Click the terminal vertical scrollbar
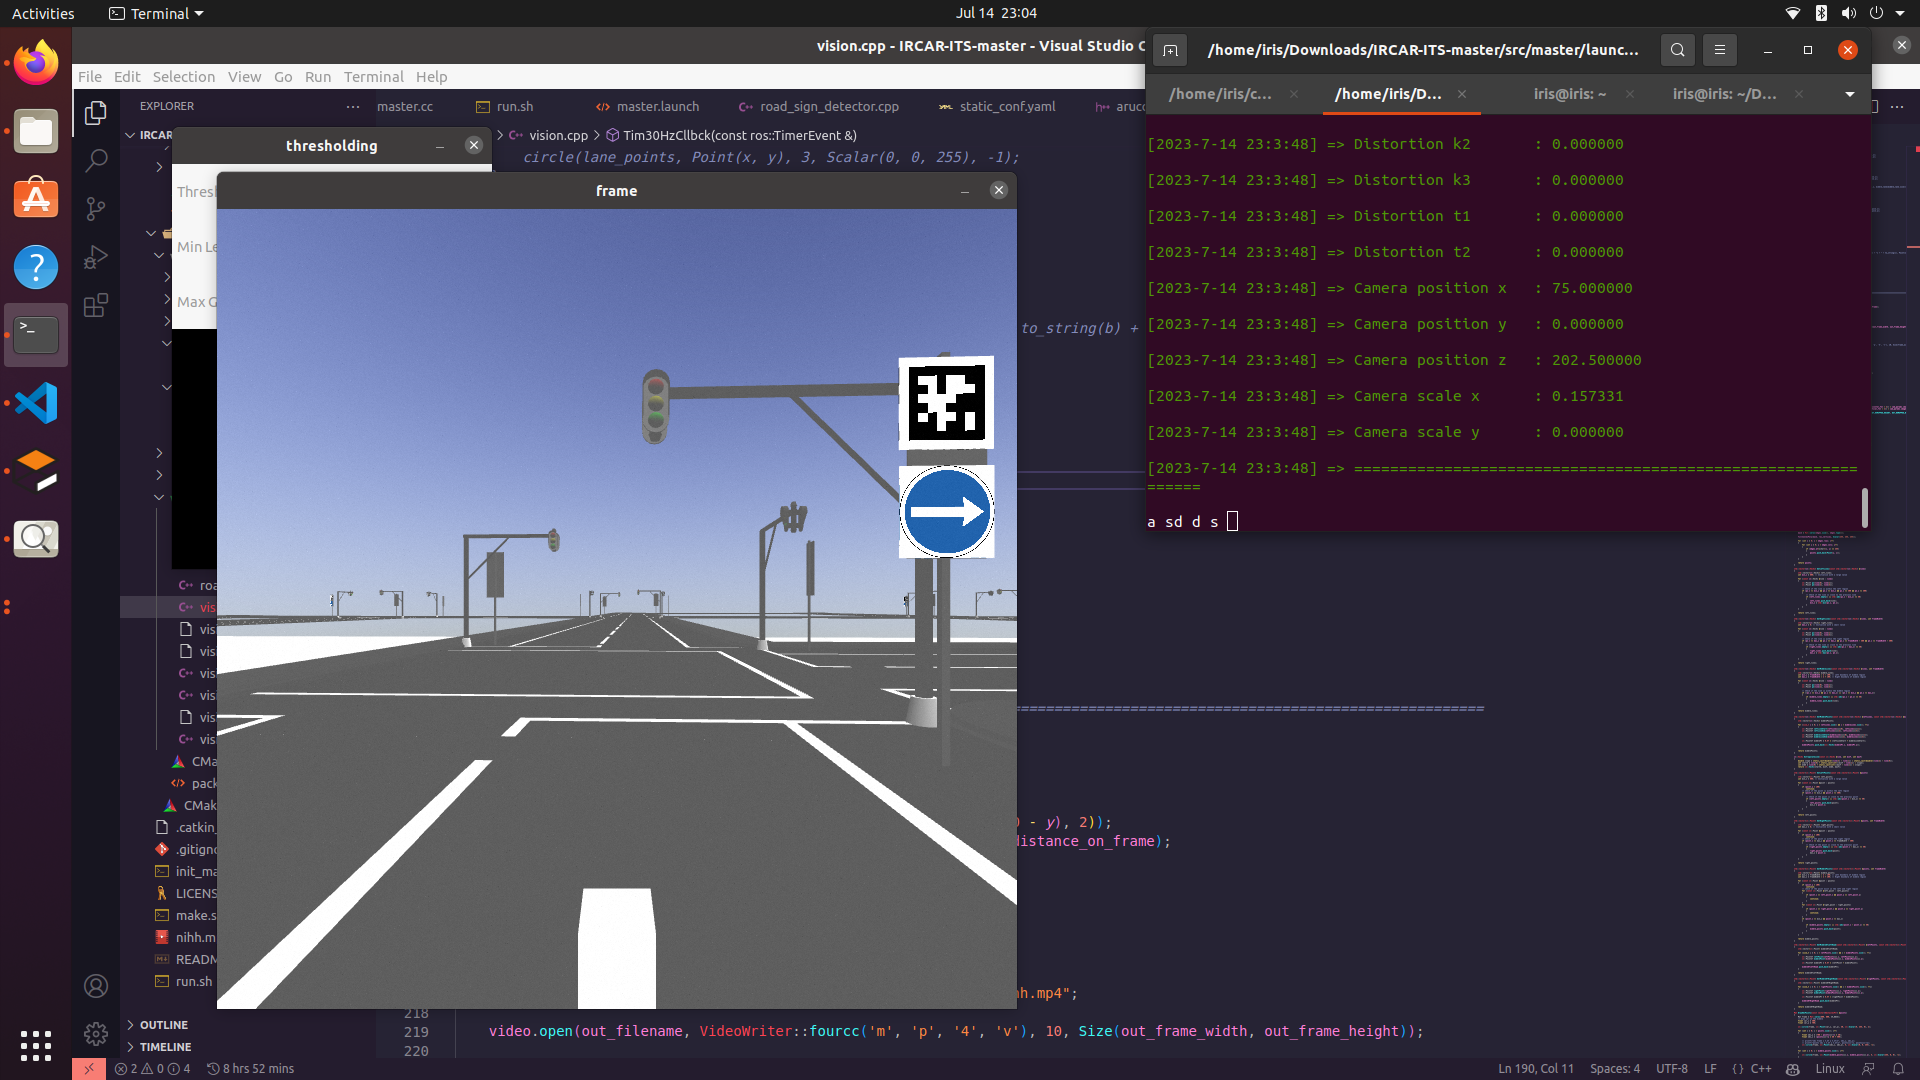 pyautogui.click(x=1864, y=507)
